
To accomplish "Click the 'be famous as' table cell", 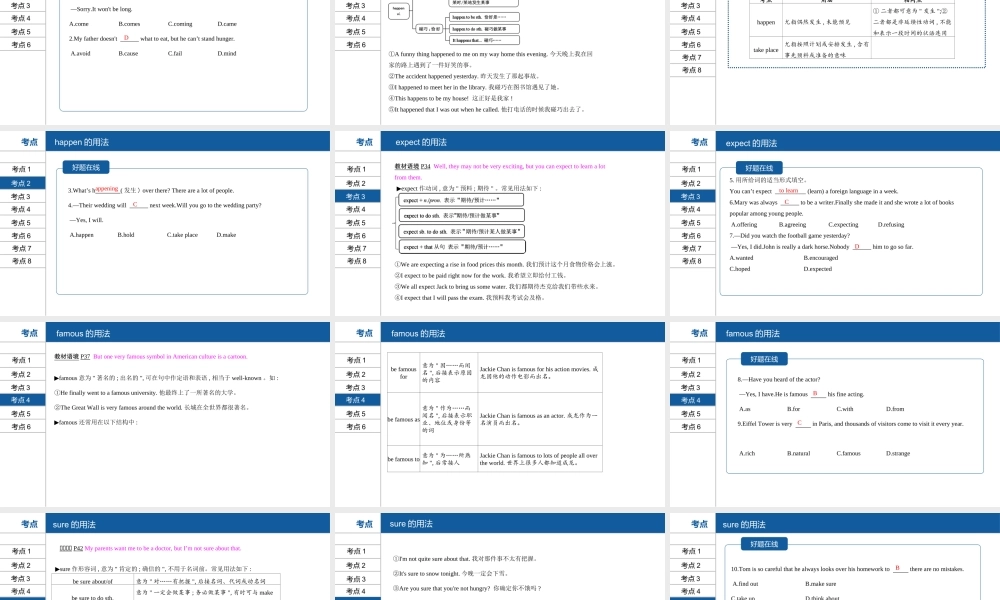I will click(x=403, y=420).
